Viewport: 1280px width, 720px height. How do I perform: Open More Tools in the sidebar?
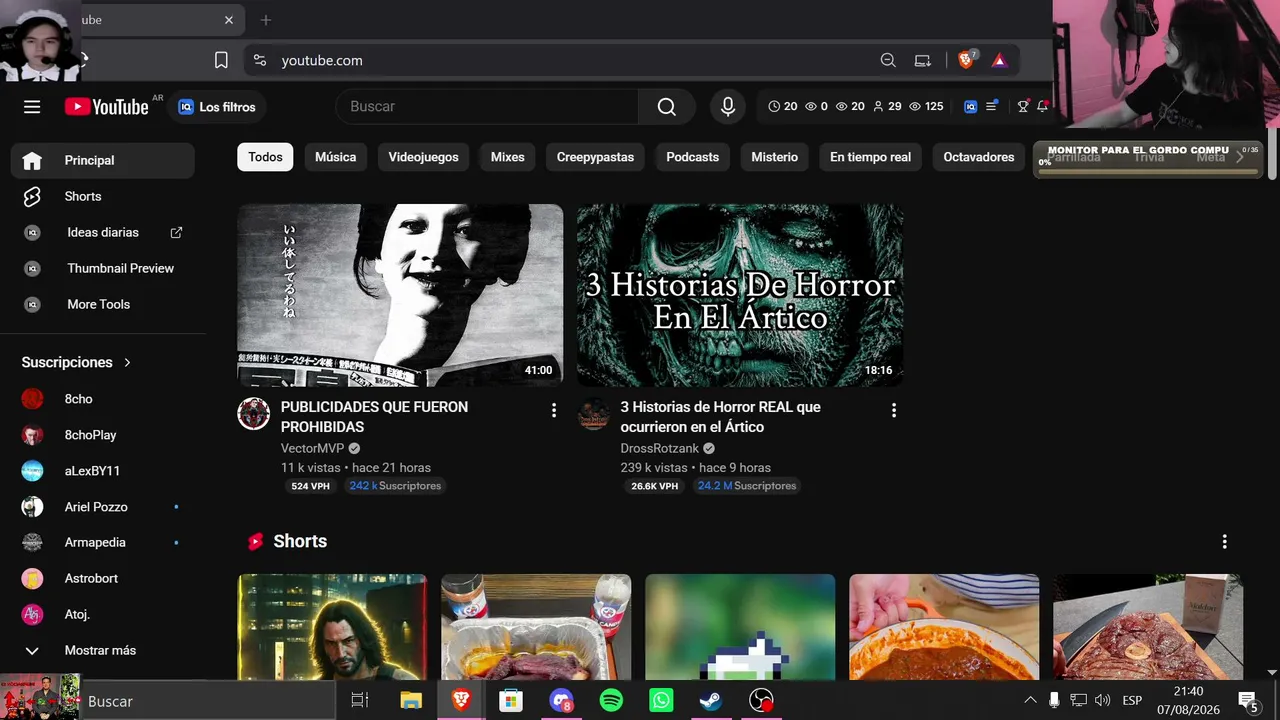104,304
